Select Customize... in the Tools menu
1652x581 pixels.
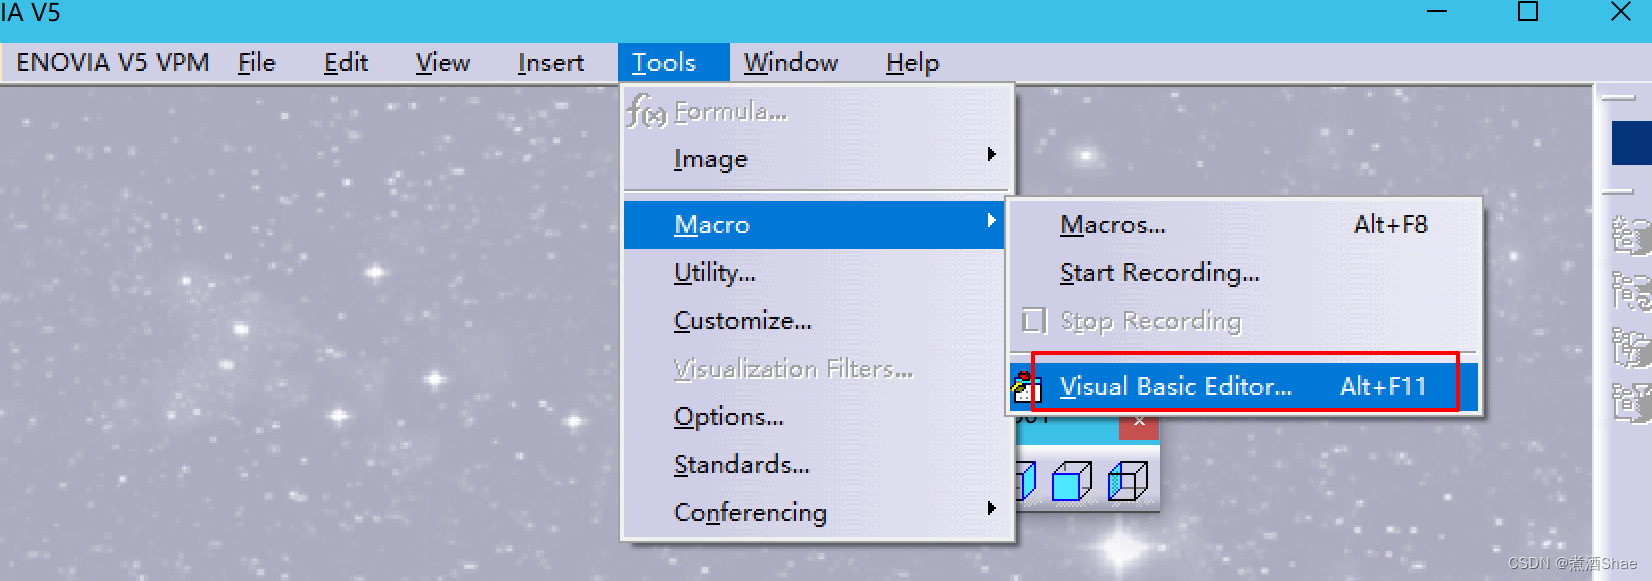[x=742, y=321]
